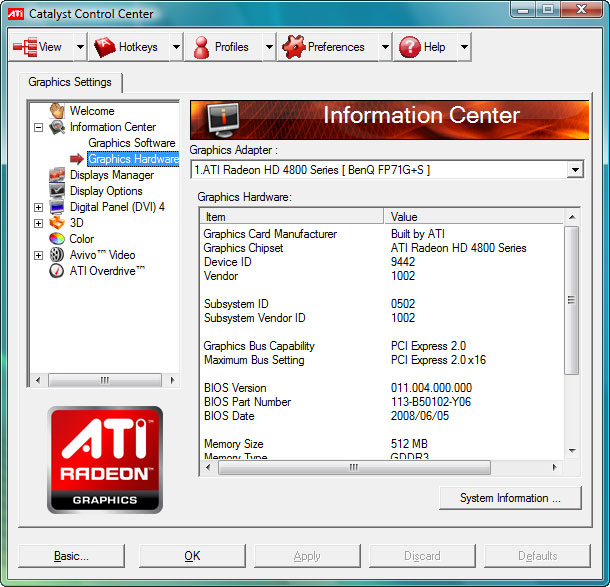Viewport: 610px width, 587px height.
Task: Click the Displays Manager icon
Action: coord(57,175)
